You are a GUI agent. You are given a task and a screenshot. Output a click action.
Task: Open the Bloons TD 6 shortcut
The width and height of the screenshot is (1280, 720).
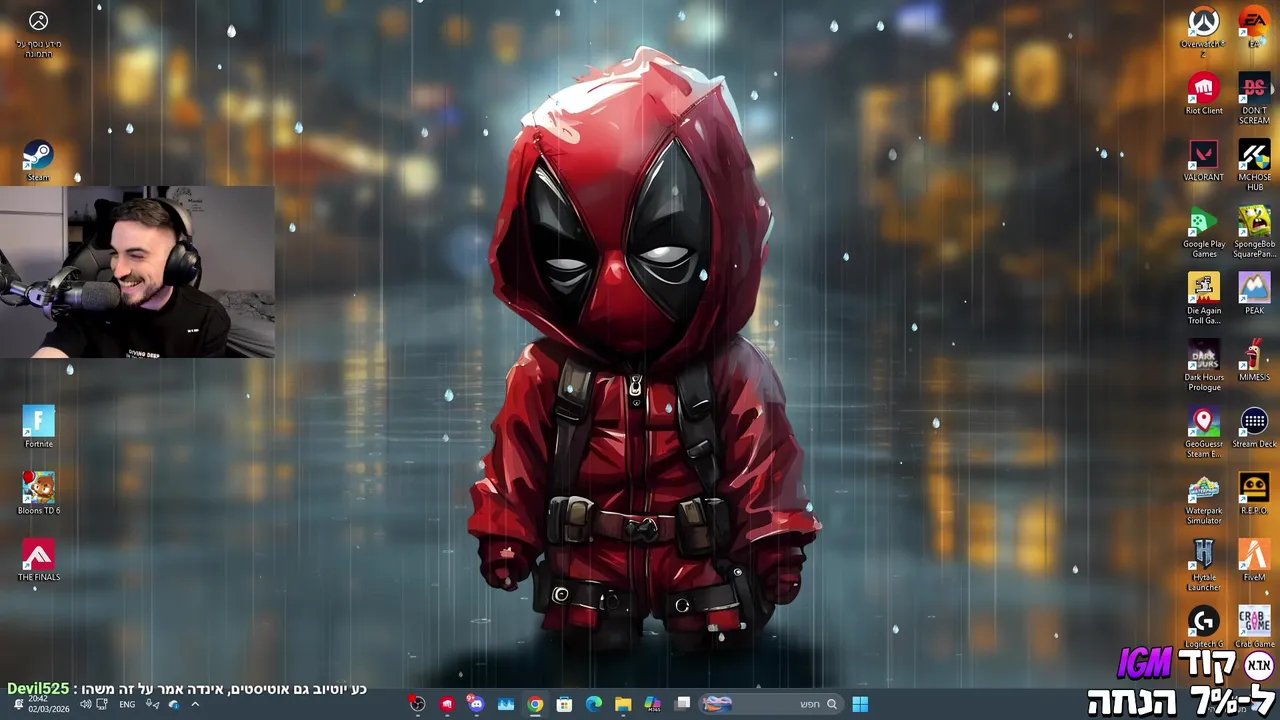tap(38, 493)
